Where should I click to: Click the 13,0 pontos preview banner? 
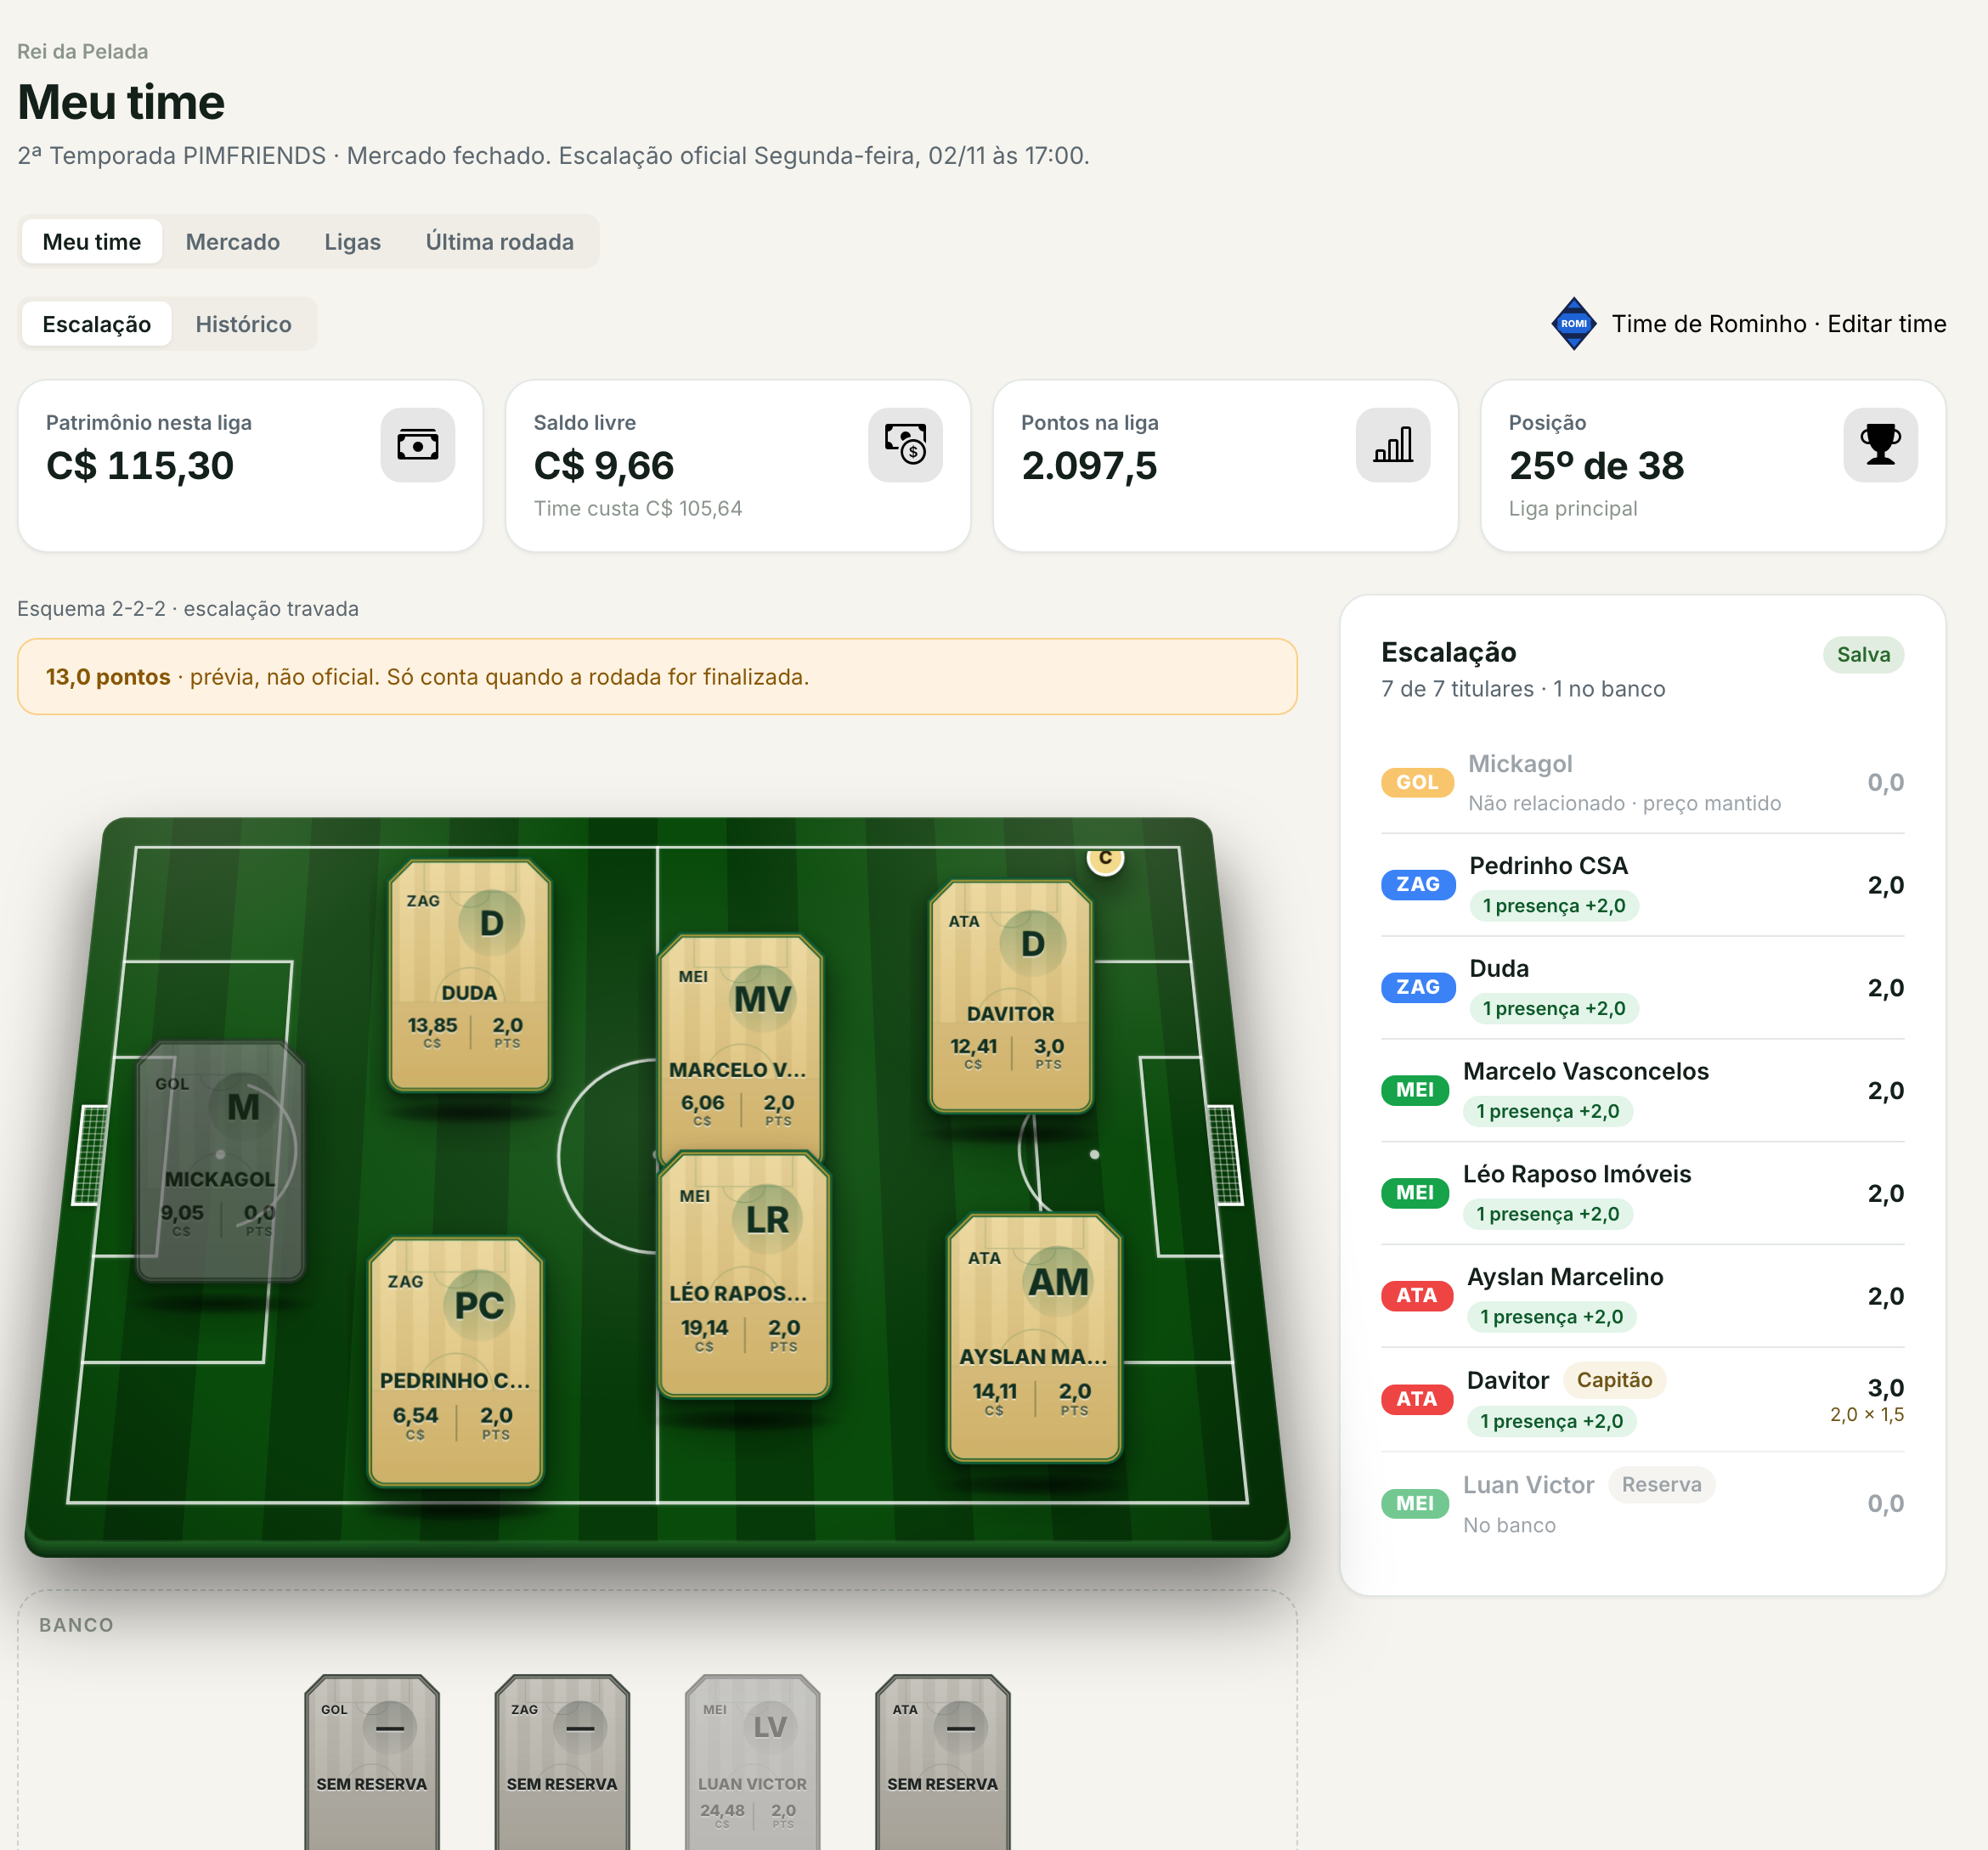(x=657, y=677)
